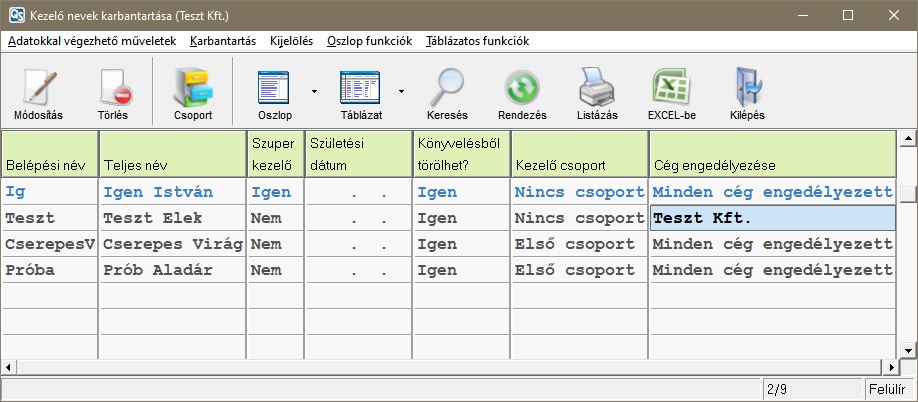Print list with Listázás icon
This screenshot has height=402, width=918.
597,88
